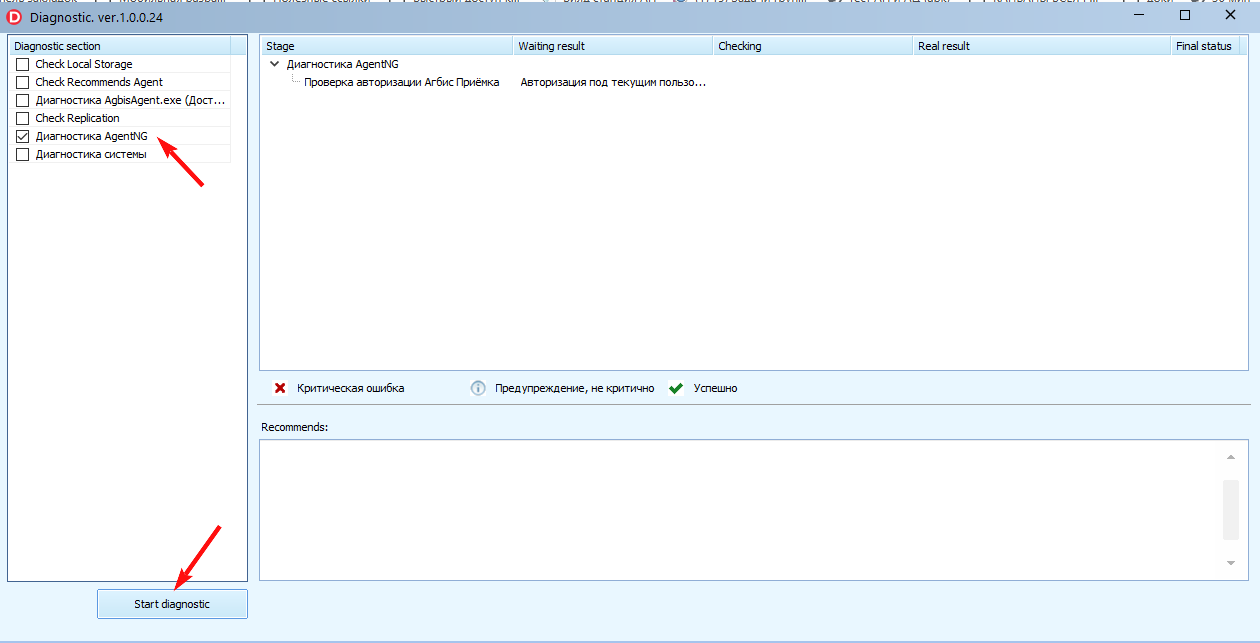This screenshot has height=643, width=1260.
Task: Enable the Check Local Storage checkbox
Action: (x=23, y=64)
